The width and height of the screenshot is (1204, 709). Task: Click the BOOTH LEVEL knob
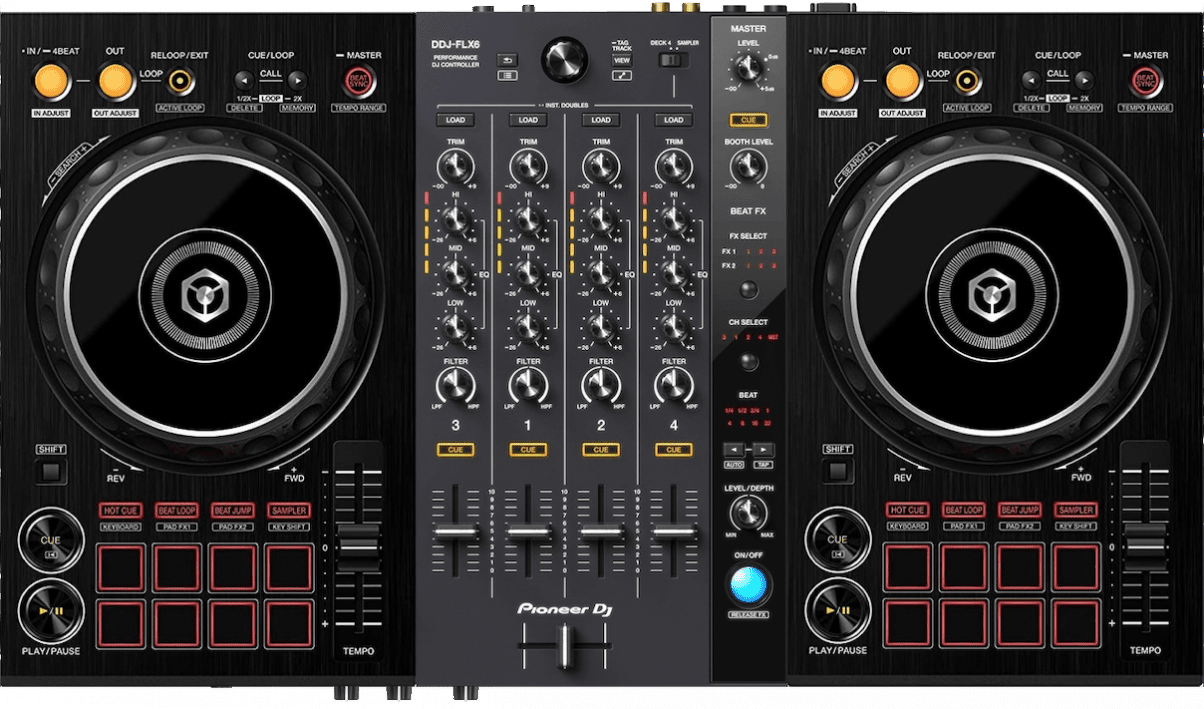748,169
